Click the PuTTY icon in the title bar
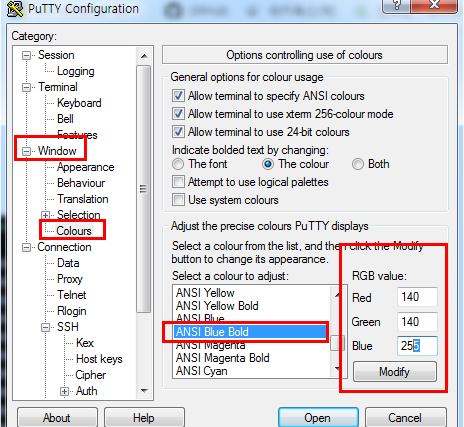This screenshot has height=427, width=464. [x=15, y=9]
